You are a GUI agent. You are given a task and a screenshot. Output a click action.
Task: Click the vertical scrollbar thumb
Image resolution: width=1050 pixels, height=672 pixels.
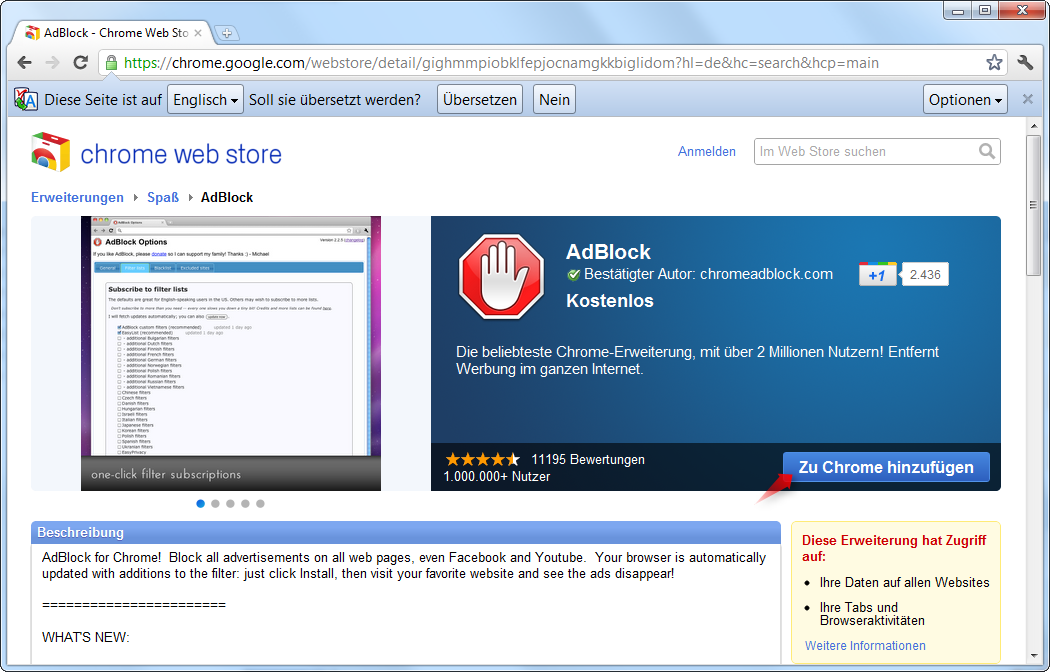[x=1034, y=204]
